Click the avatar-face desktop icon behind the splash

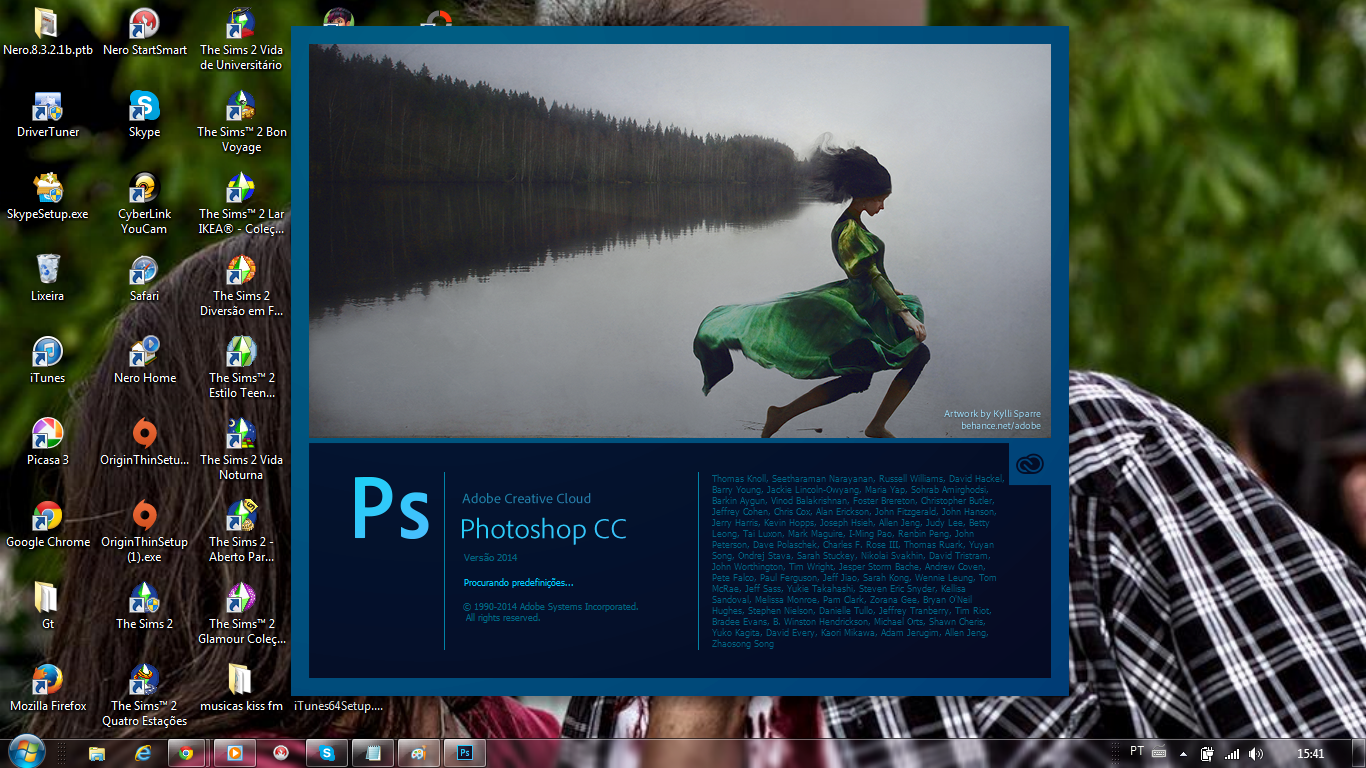coord(339,16)
